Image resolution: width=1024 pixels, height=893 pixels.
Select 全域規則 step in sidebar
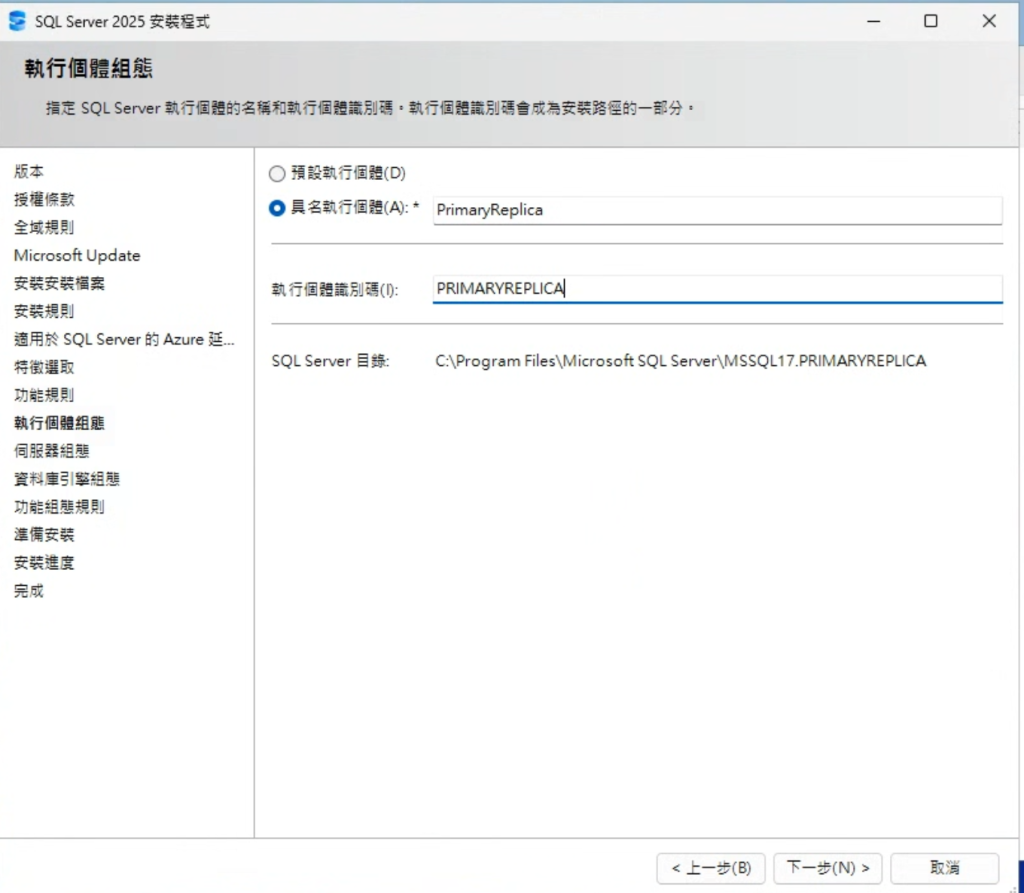44,227
